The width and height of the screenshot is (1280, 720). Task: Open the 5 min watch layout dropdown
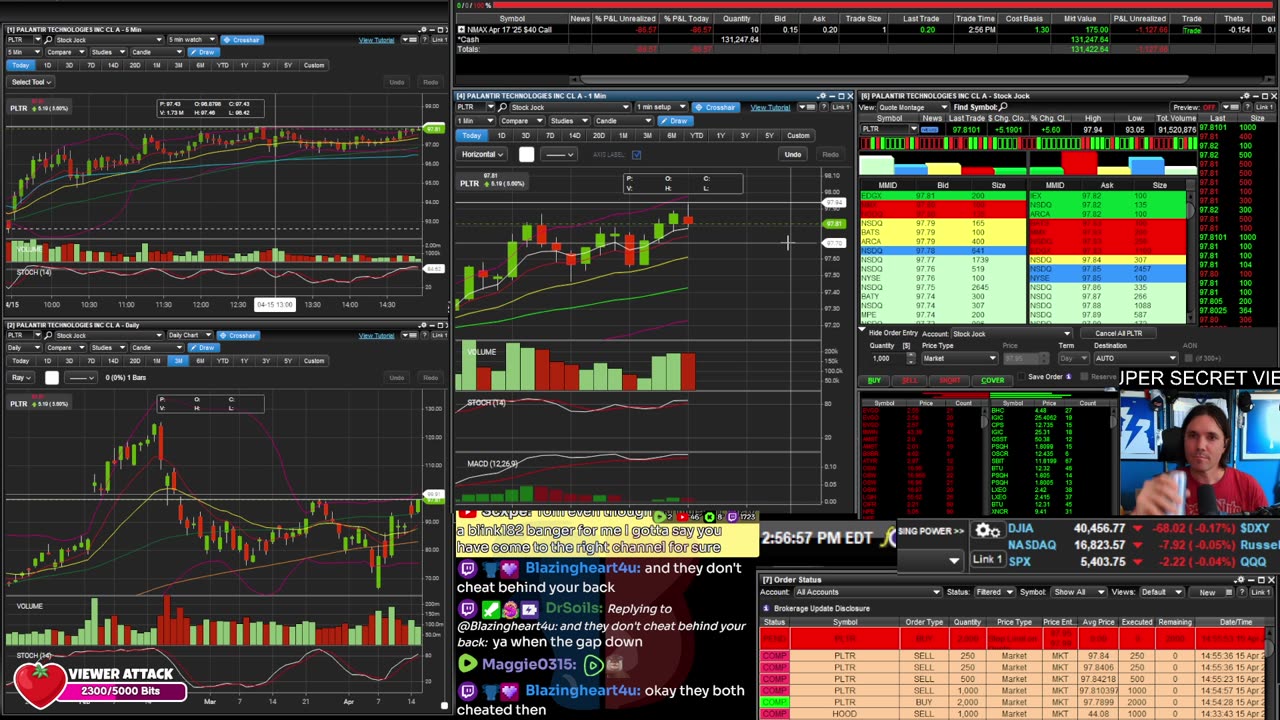[x=192, y=40]
